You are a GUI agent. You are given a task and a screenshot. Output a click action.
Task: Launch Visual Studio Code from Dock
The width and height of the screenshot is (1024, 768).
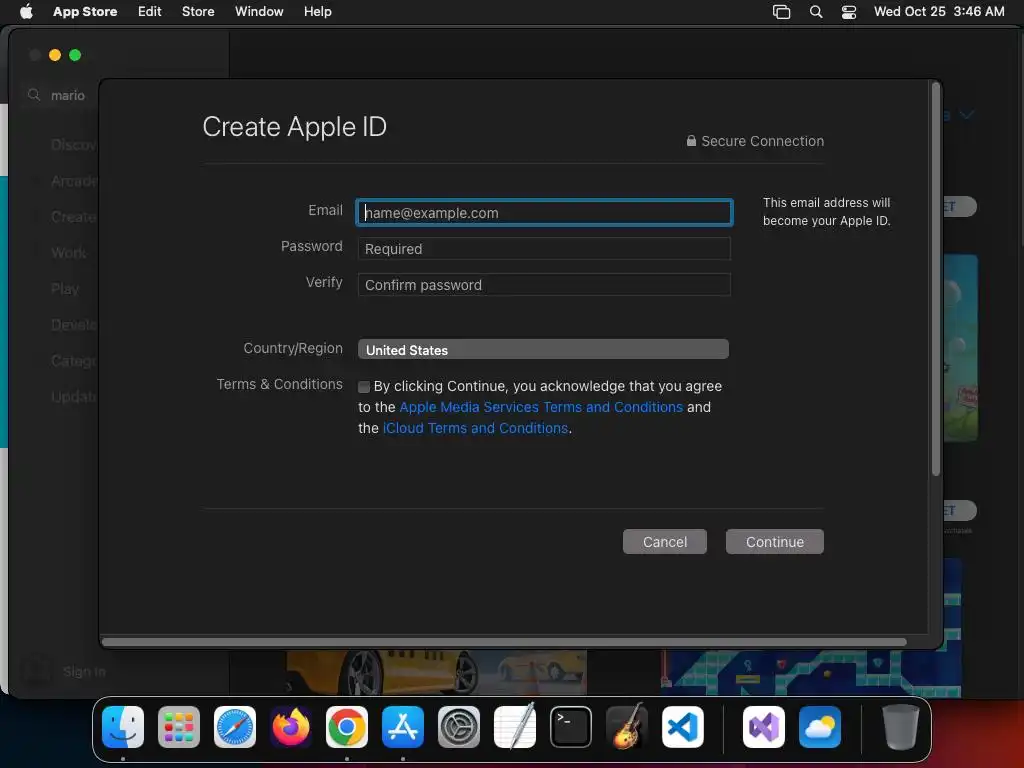[x=682, y=727]
